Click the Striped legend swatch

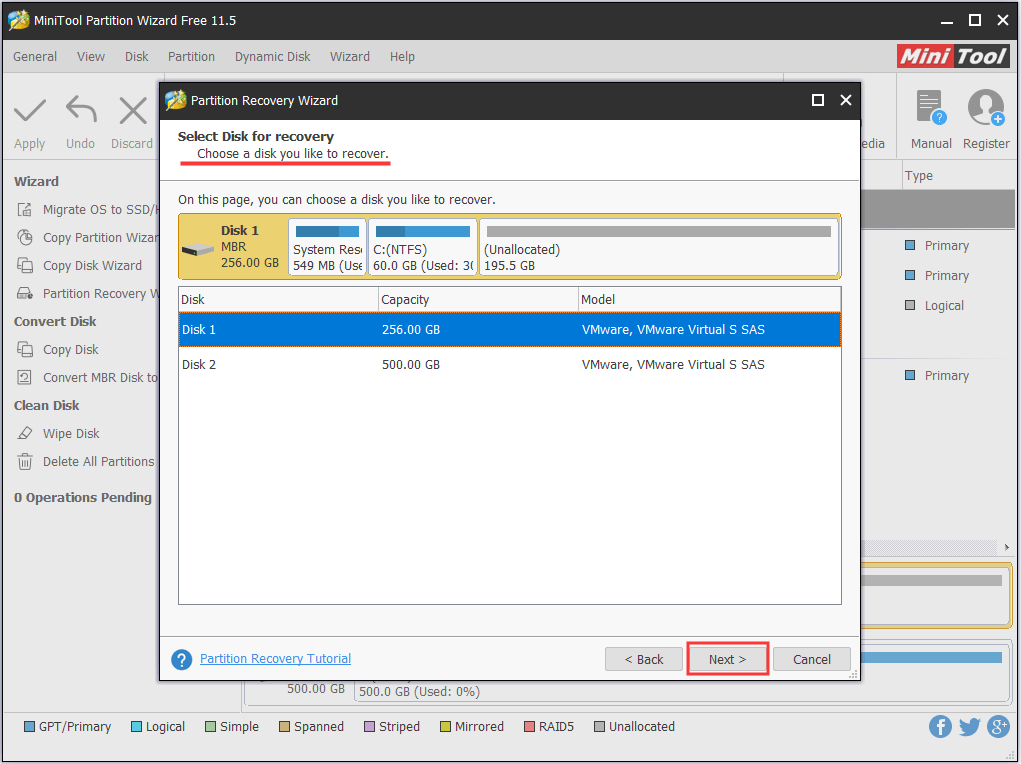[369, 727]
